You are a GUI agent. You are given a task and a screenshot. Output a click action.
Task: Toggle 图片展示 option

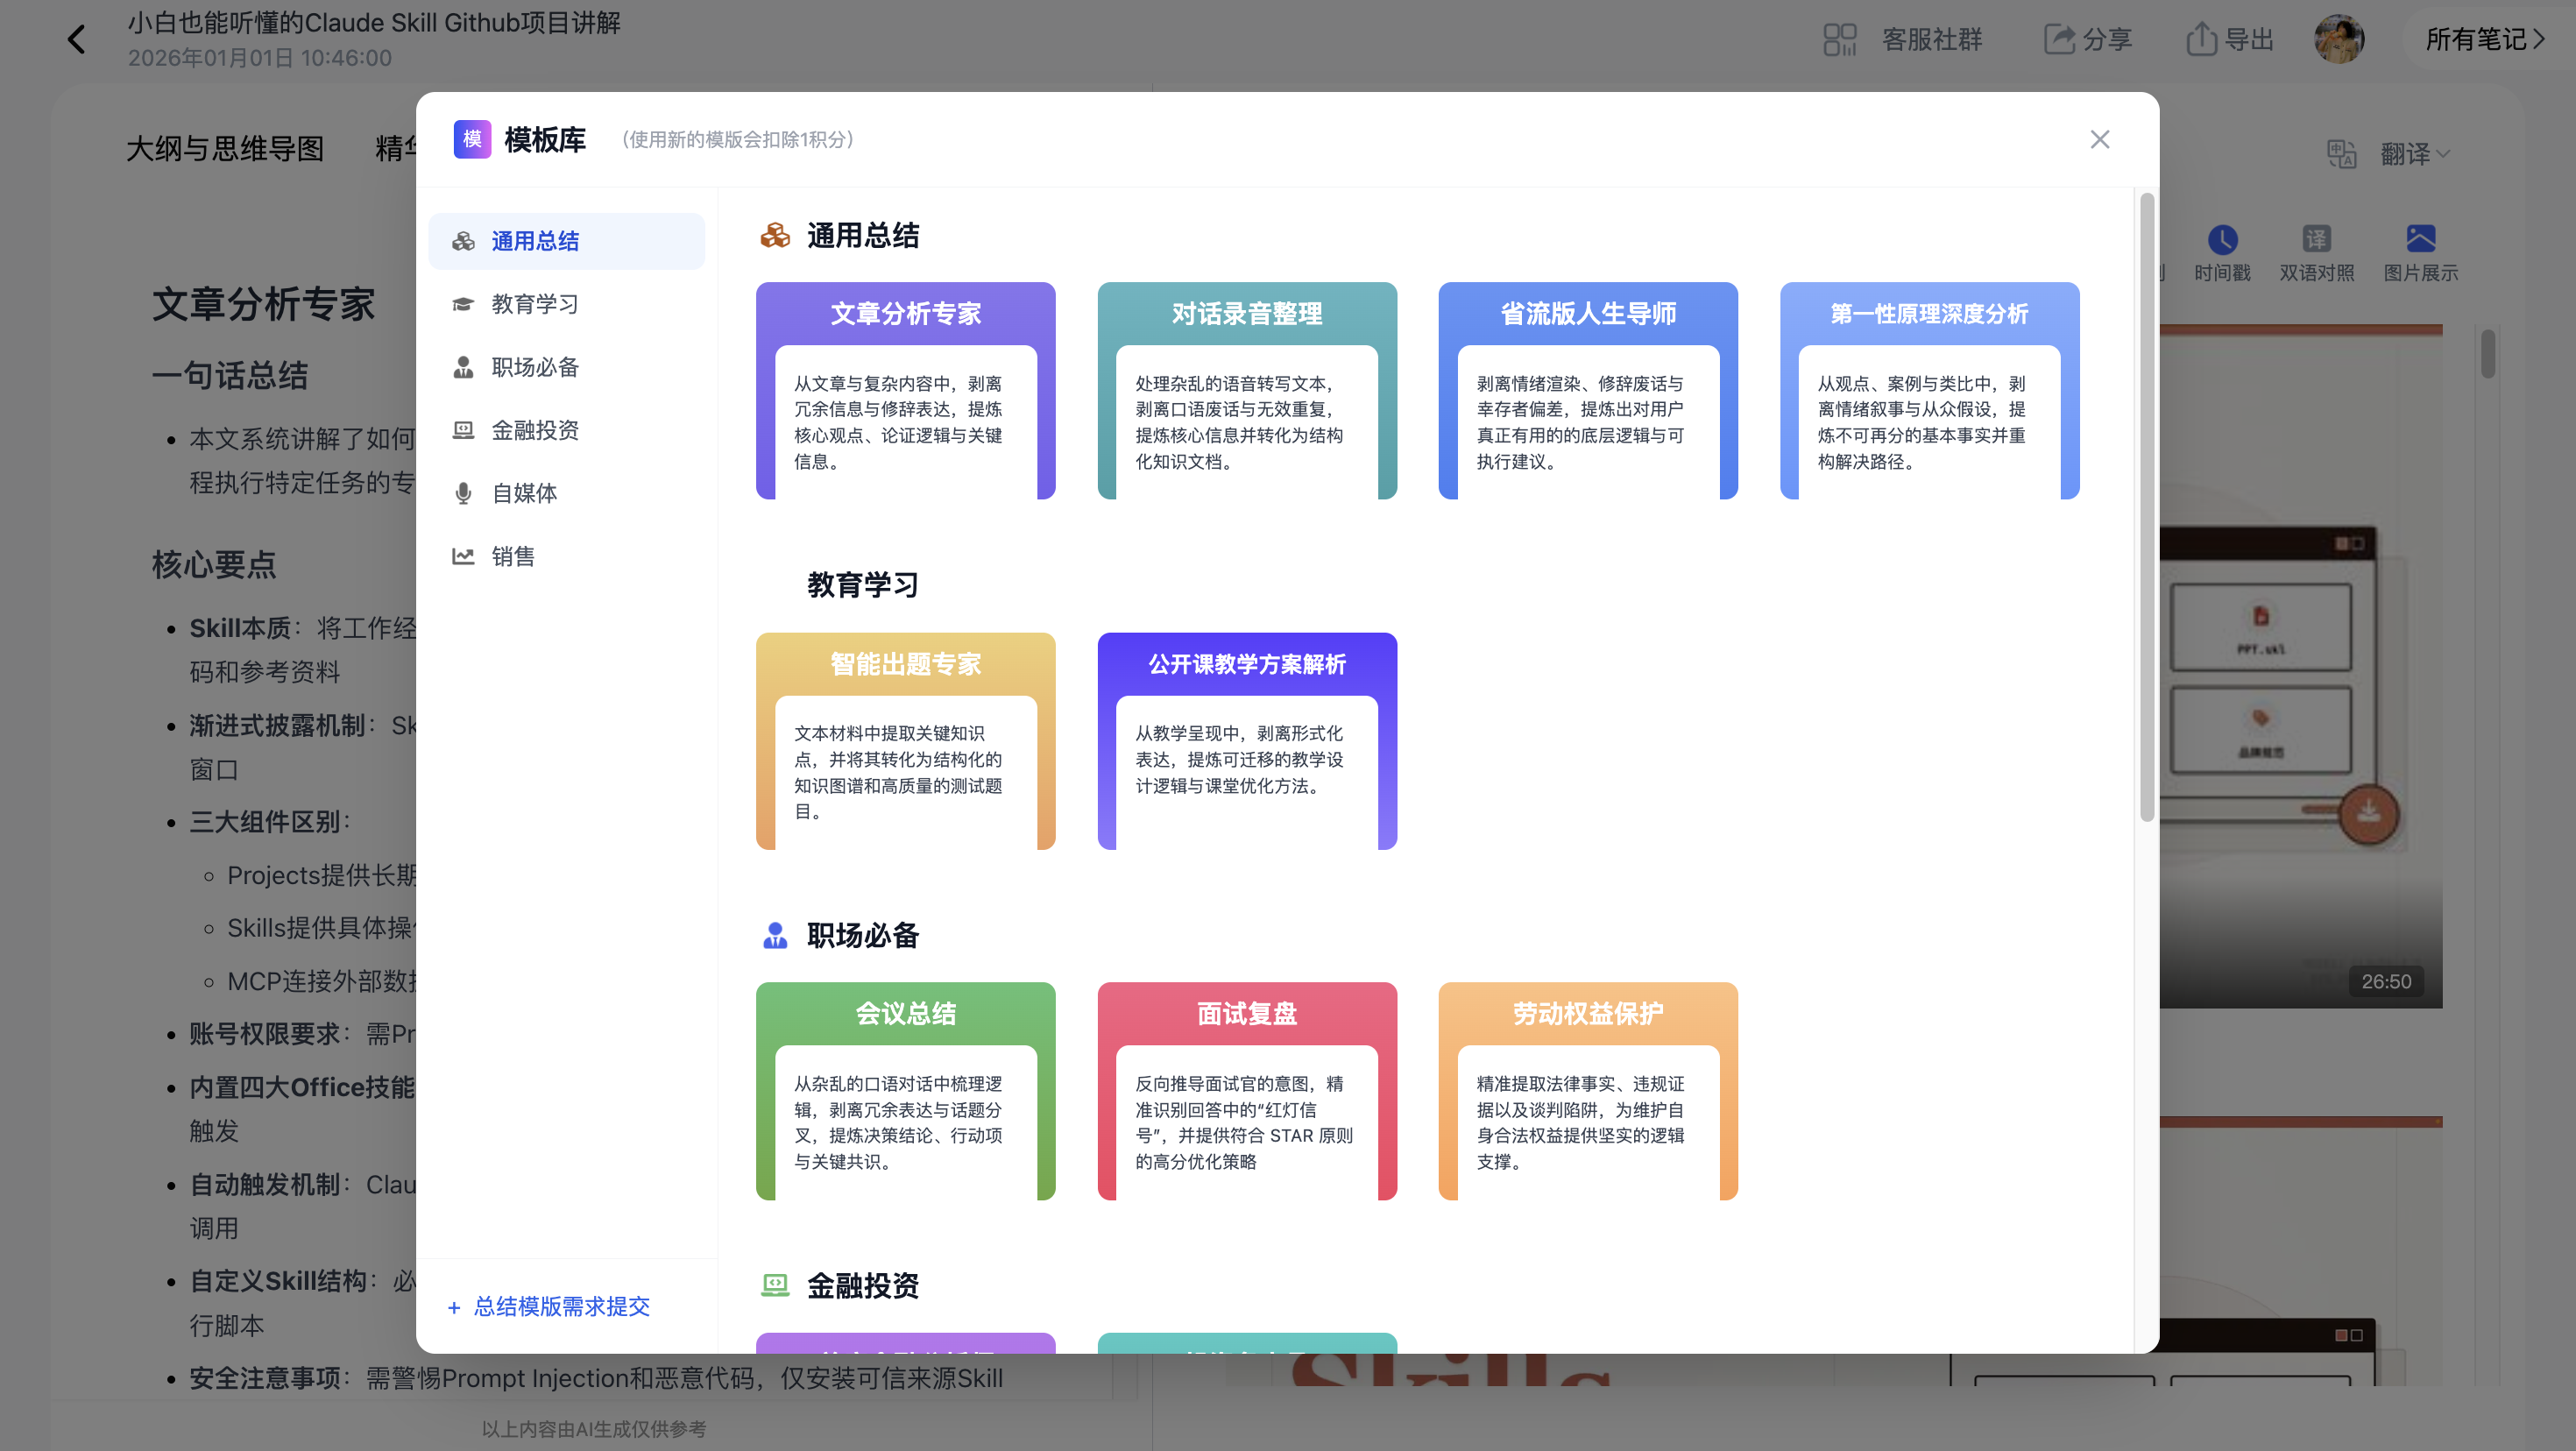(x=2420, y=253)
